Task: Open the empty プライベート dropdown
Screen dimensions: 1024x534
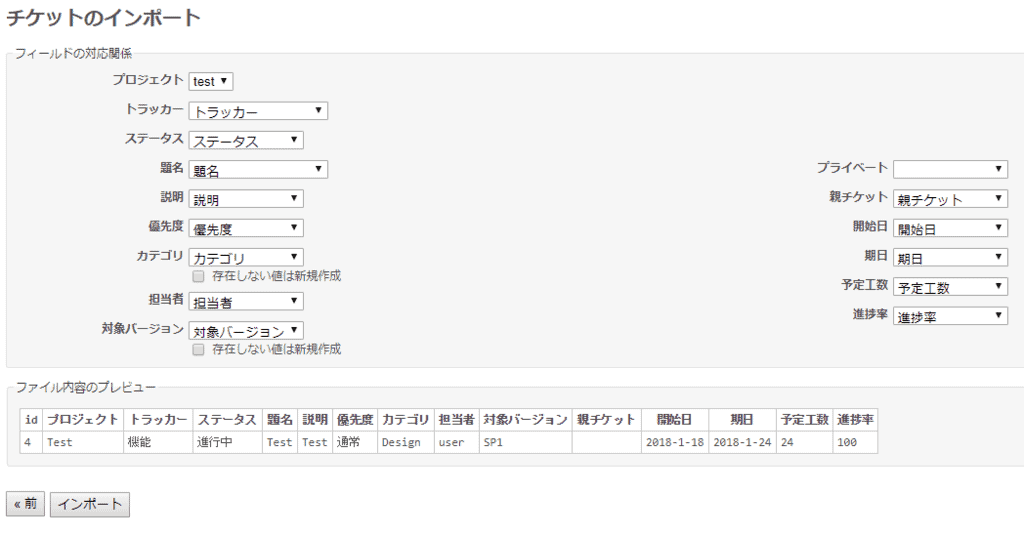Action: 950,169
